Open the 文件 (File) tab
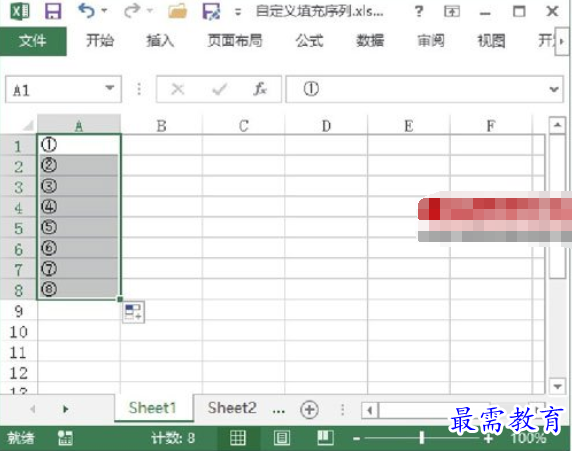572x451 pixels. [33, 41]
